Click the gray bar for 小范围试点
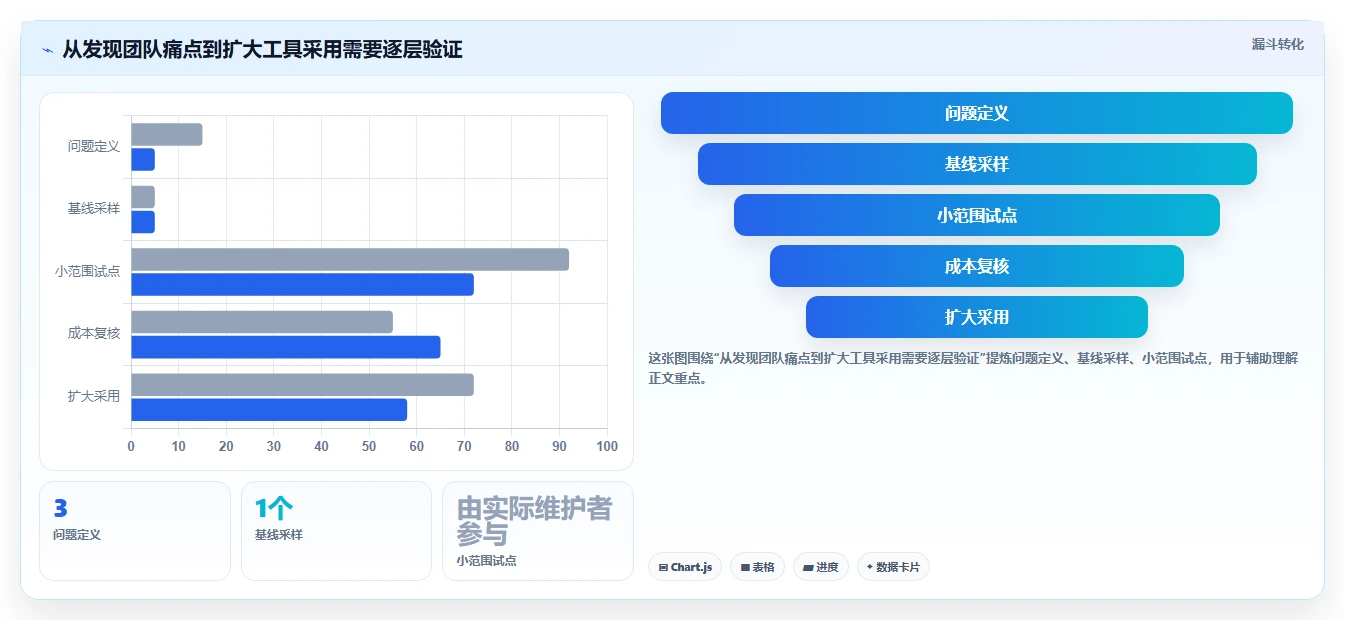 350,259
